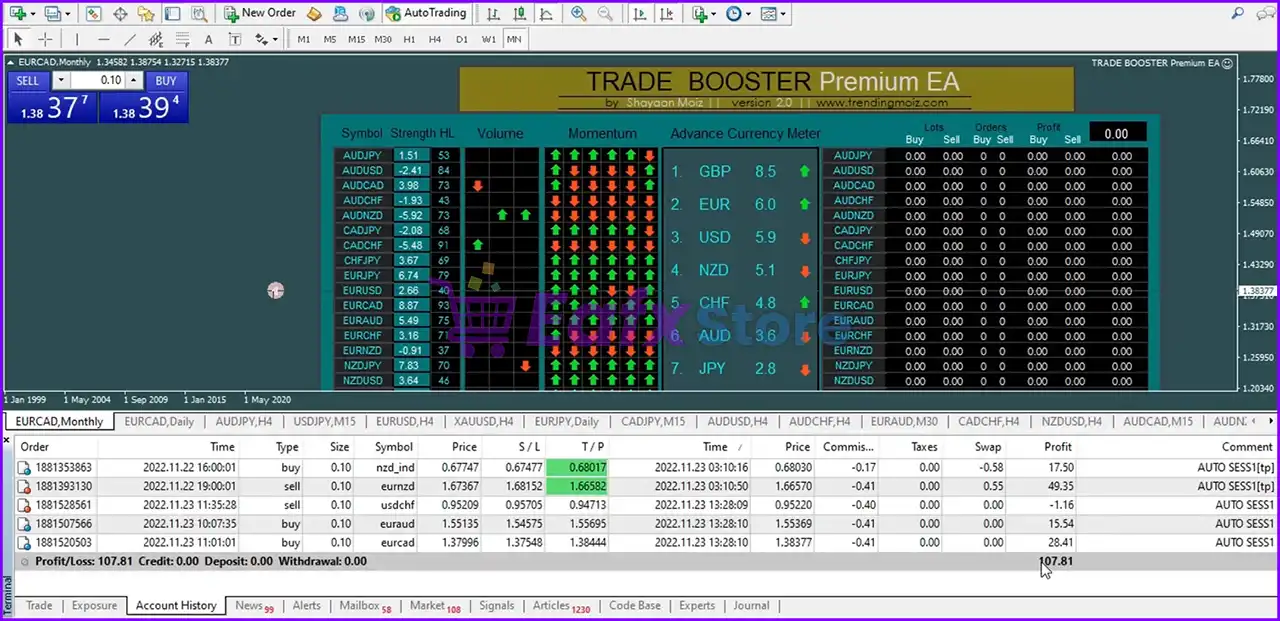The width and height of the screenshot is (1280, 621).
Task: Open the periods clock dropdown
Action: (x=738, y=13)
